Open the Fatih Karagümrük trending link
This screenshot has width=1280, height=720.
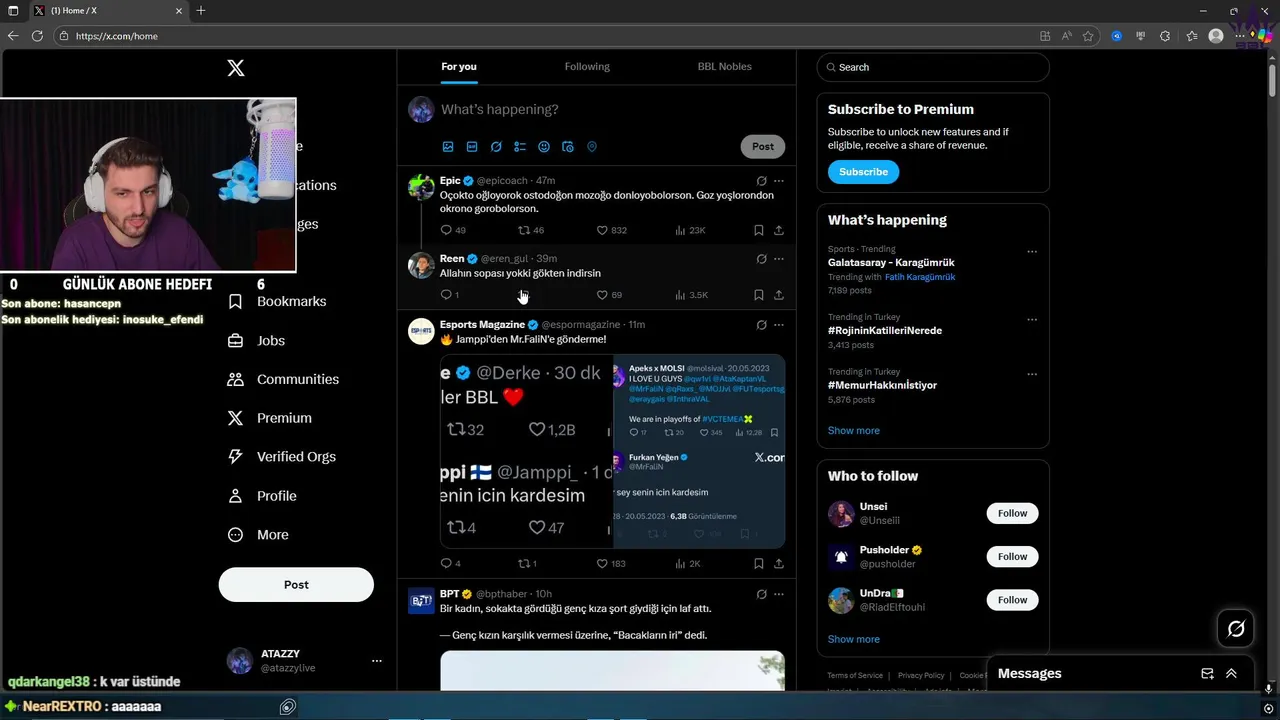click(920, 277)
